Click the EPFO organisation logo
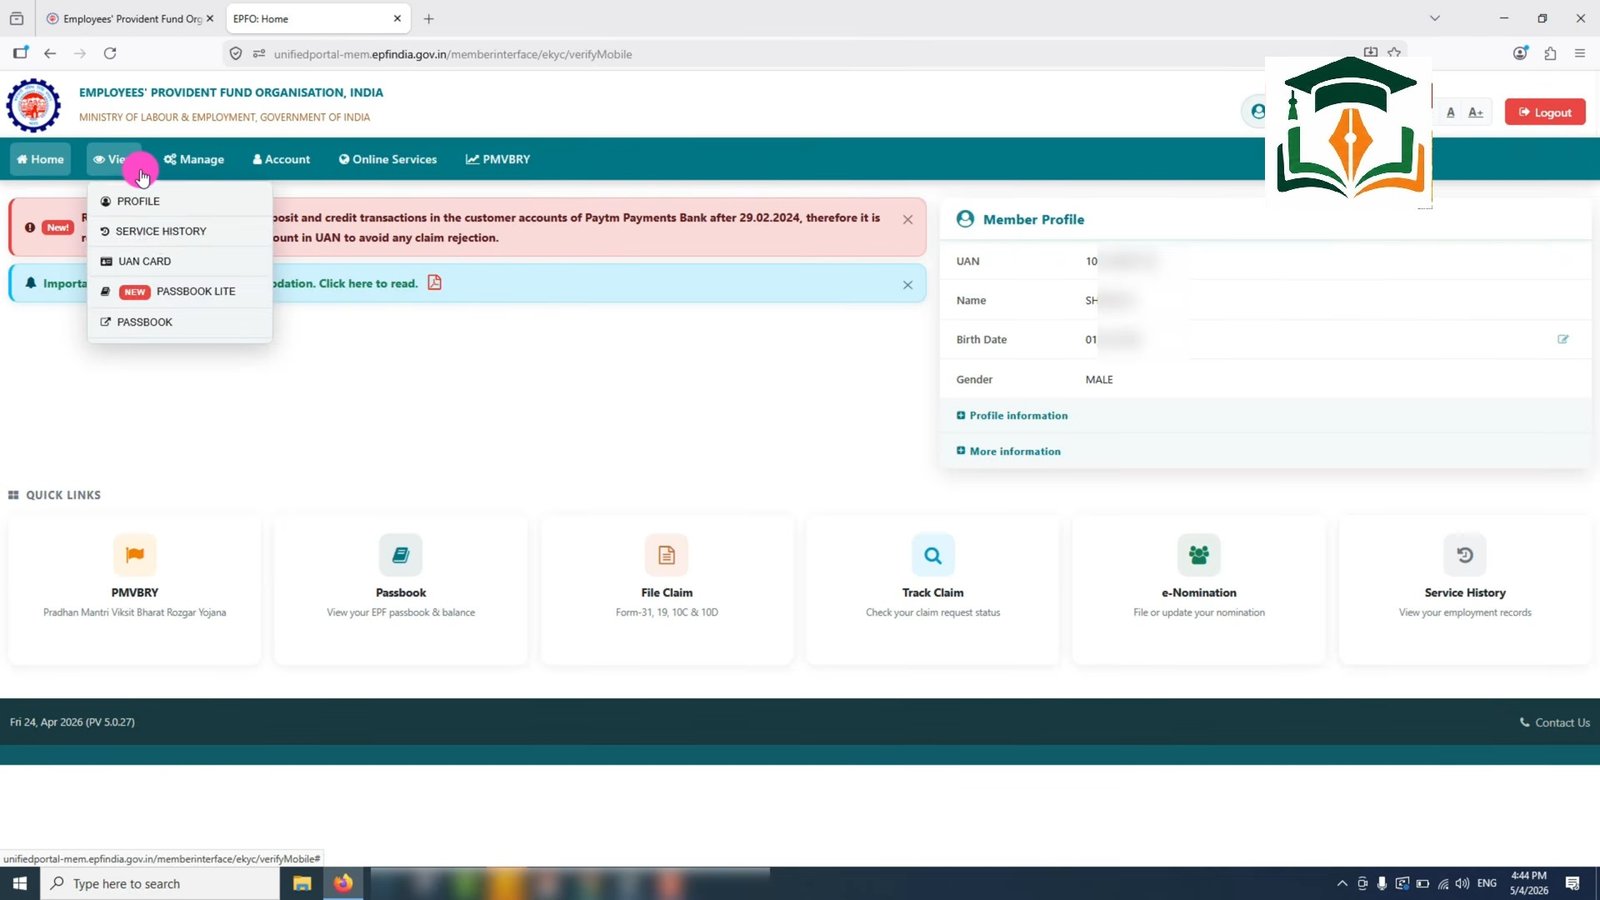Viewport: 1600px width, 900px height. click(34, 105)
